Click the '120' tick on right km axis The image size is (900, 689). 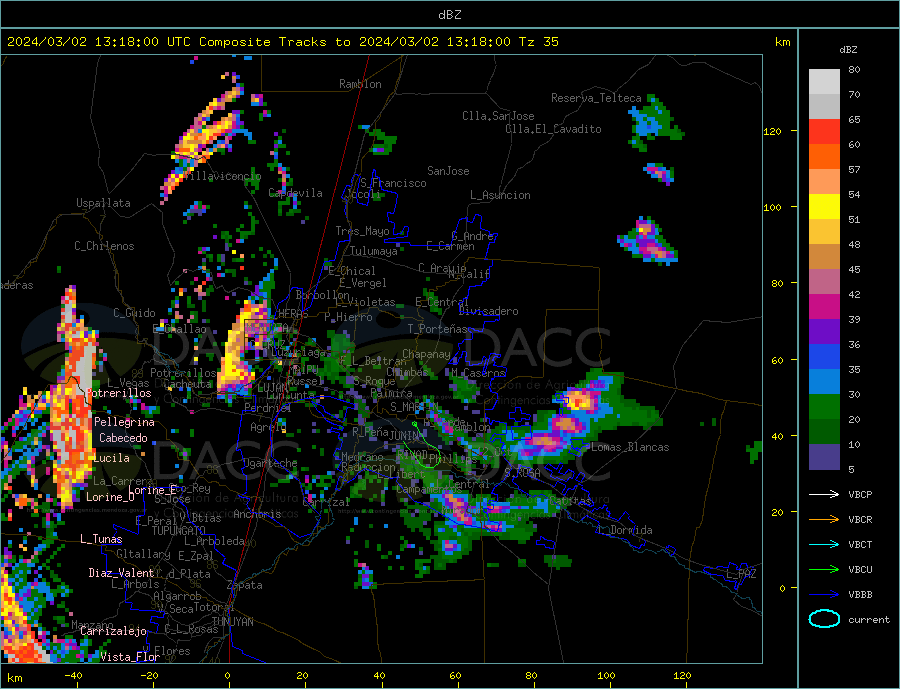(772, 131)
